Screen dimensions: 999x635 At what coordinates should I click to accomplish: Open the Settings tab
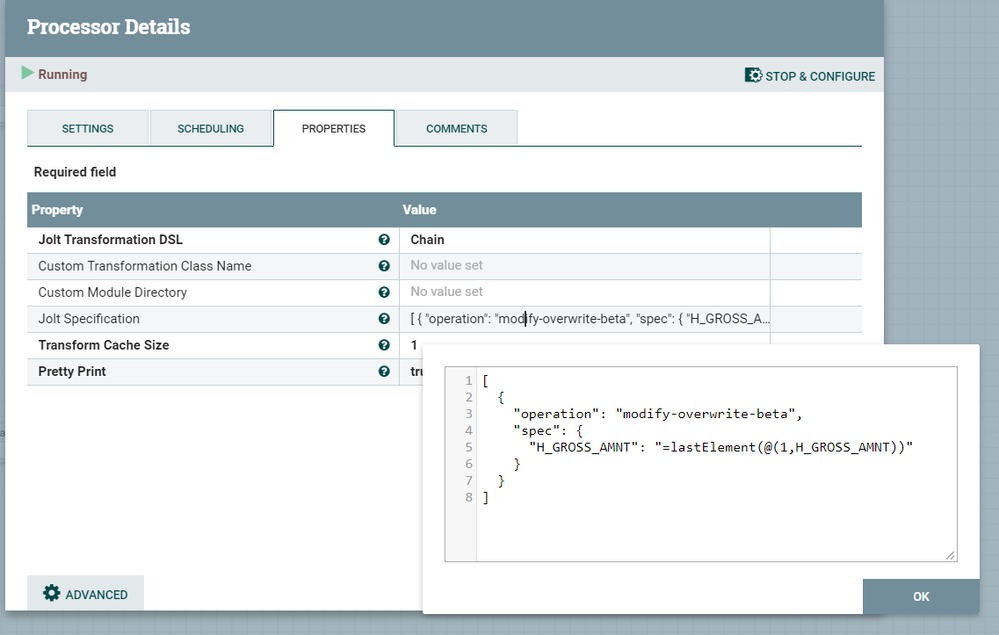point(88,129)
